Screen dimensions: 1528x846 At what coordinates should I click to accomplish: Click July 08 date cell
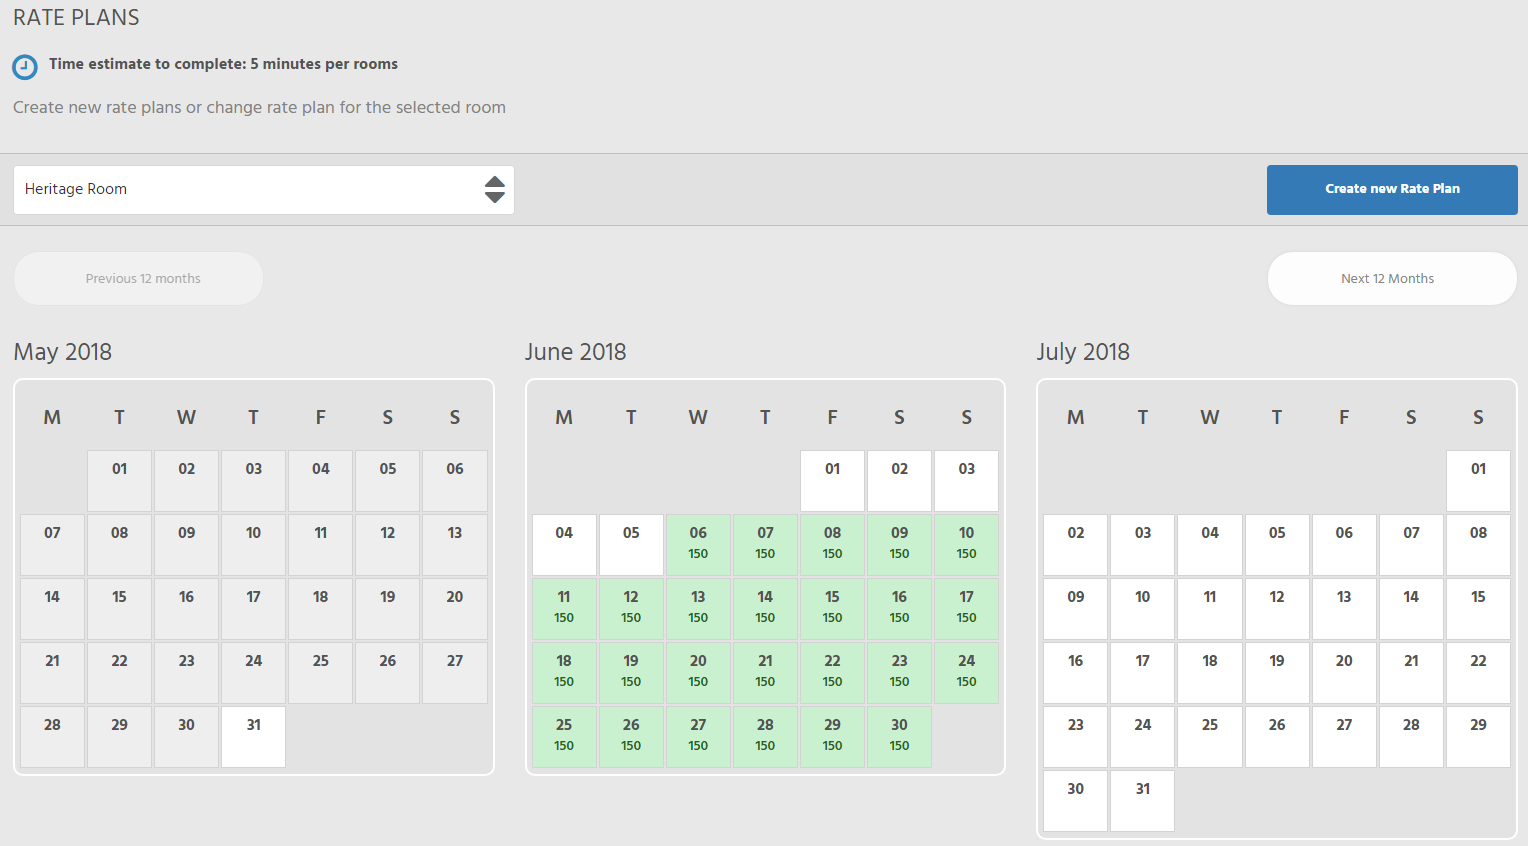tap(1479, 545)
